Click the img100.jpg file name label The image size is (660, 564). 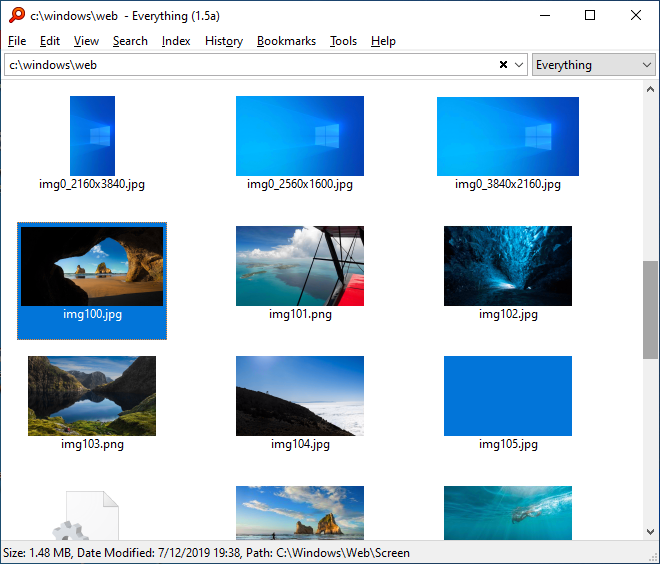pyautogui.click(x=92, y=314)
